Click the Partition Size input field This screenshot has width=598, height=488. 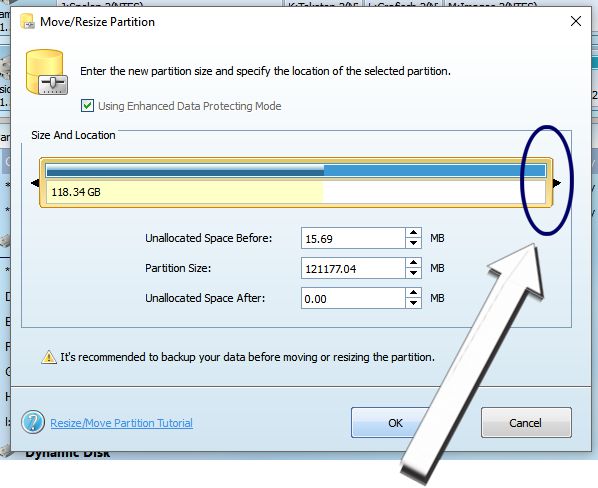tap(353, 268)
